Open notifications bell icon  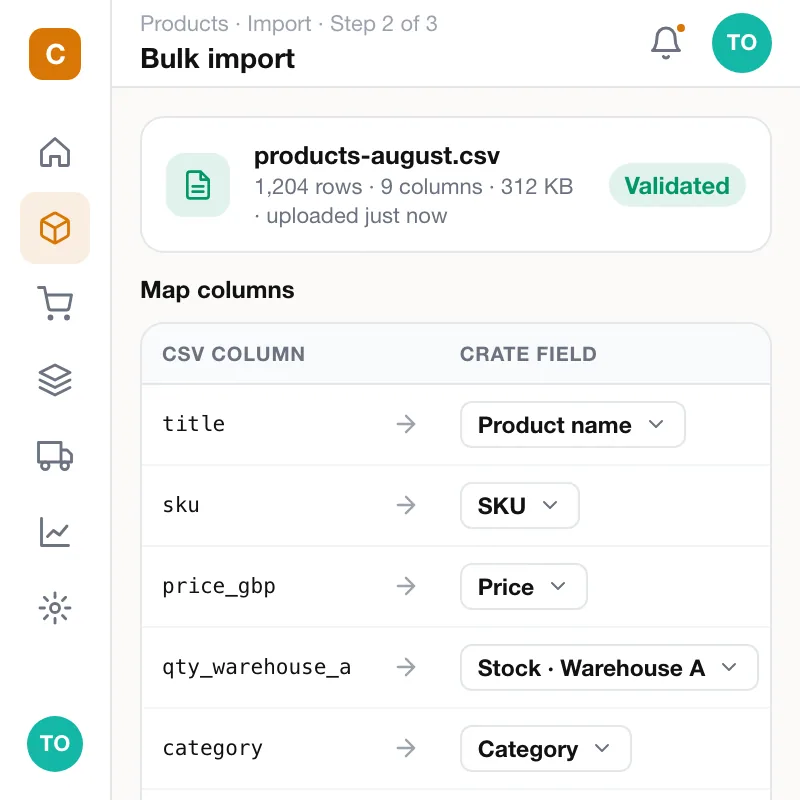pyautogui.click(x=666, y=43)
